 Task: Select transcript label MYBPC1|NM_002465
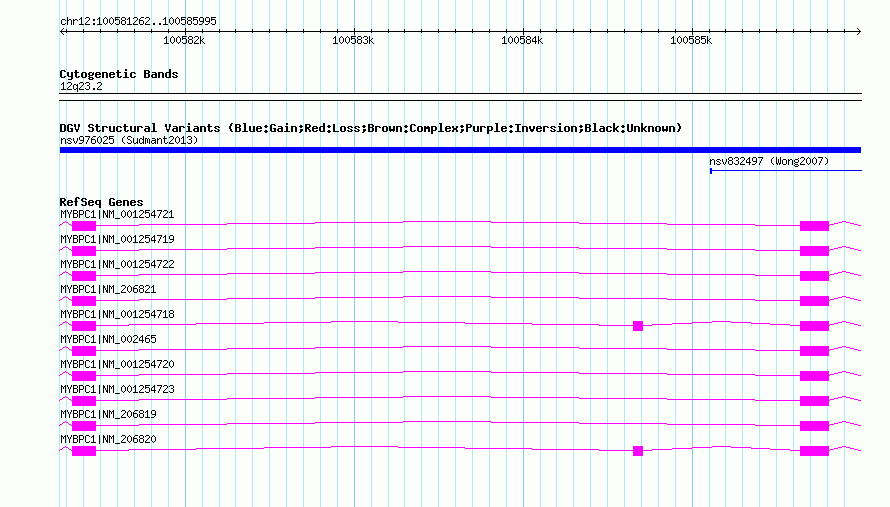[108, 340]
